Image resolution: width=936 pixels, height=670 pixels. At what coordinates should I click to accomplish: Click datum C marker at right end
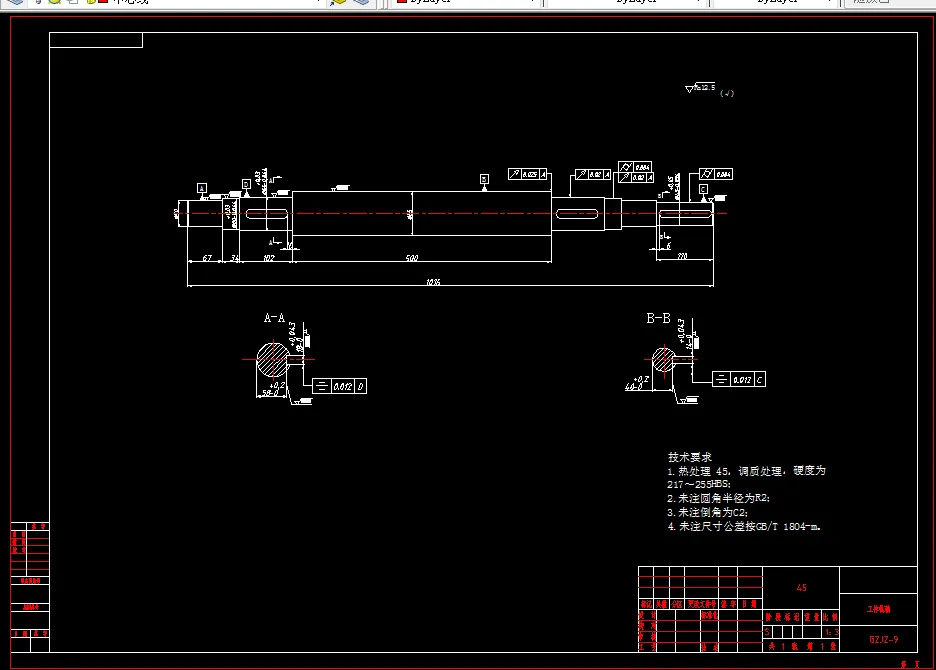(703, 189)
